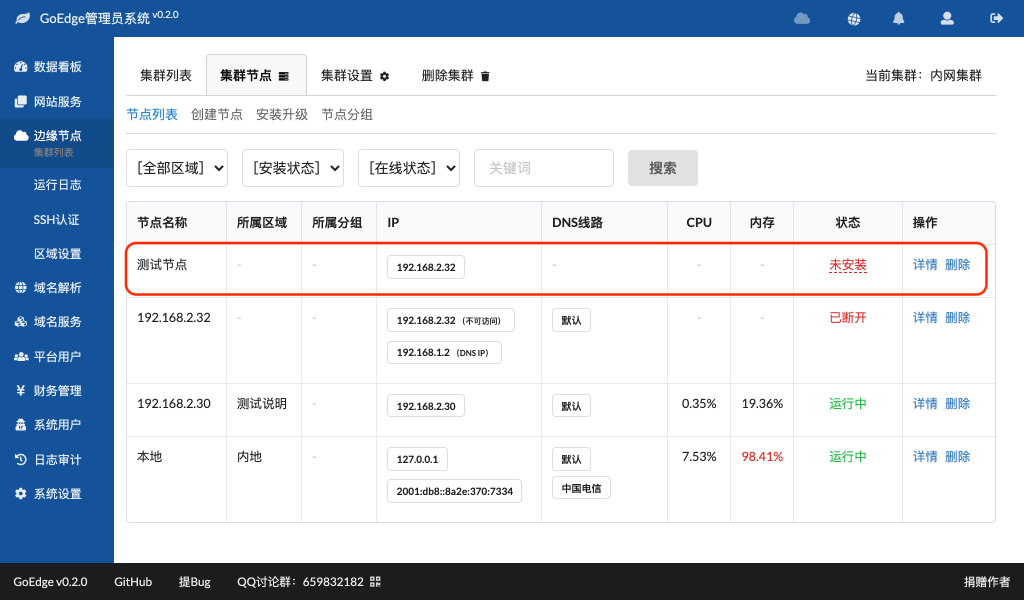Click the 网站服务 sidebar icon
Viewport: 1024px width, 600px height.
pos(21,101)
